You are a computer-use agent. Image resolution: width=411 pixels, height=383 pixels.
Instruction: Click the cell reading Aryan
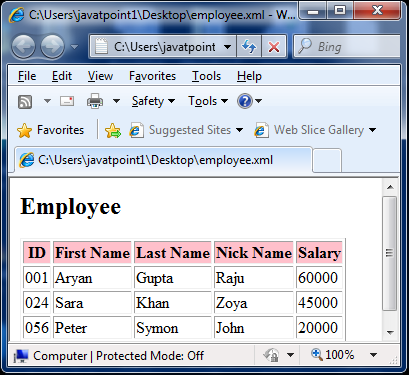point(92,277)
